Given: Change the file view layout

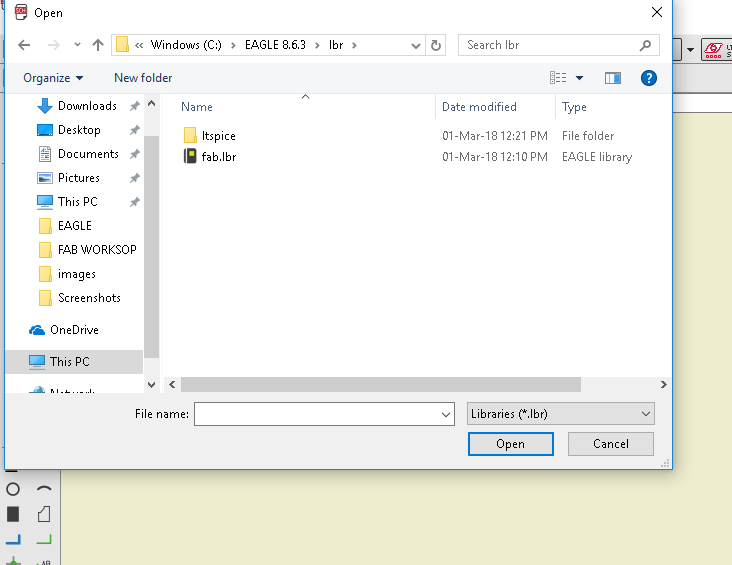Looking at the screenshot, I should coord(558,78).
